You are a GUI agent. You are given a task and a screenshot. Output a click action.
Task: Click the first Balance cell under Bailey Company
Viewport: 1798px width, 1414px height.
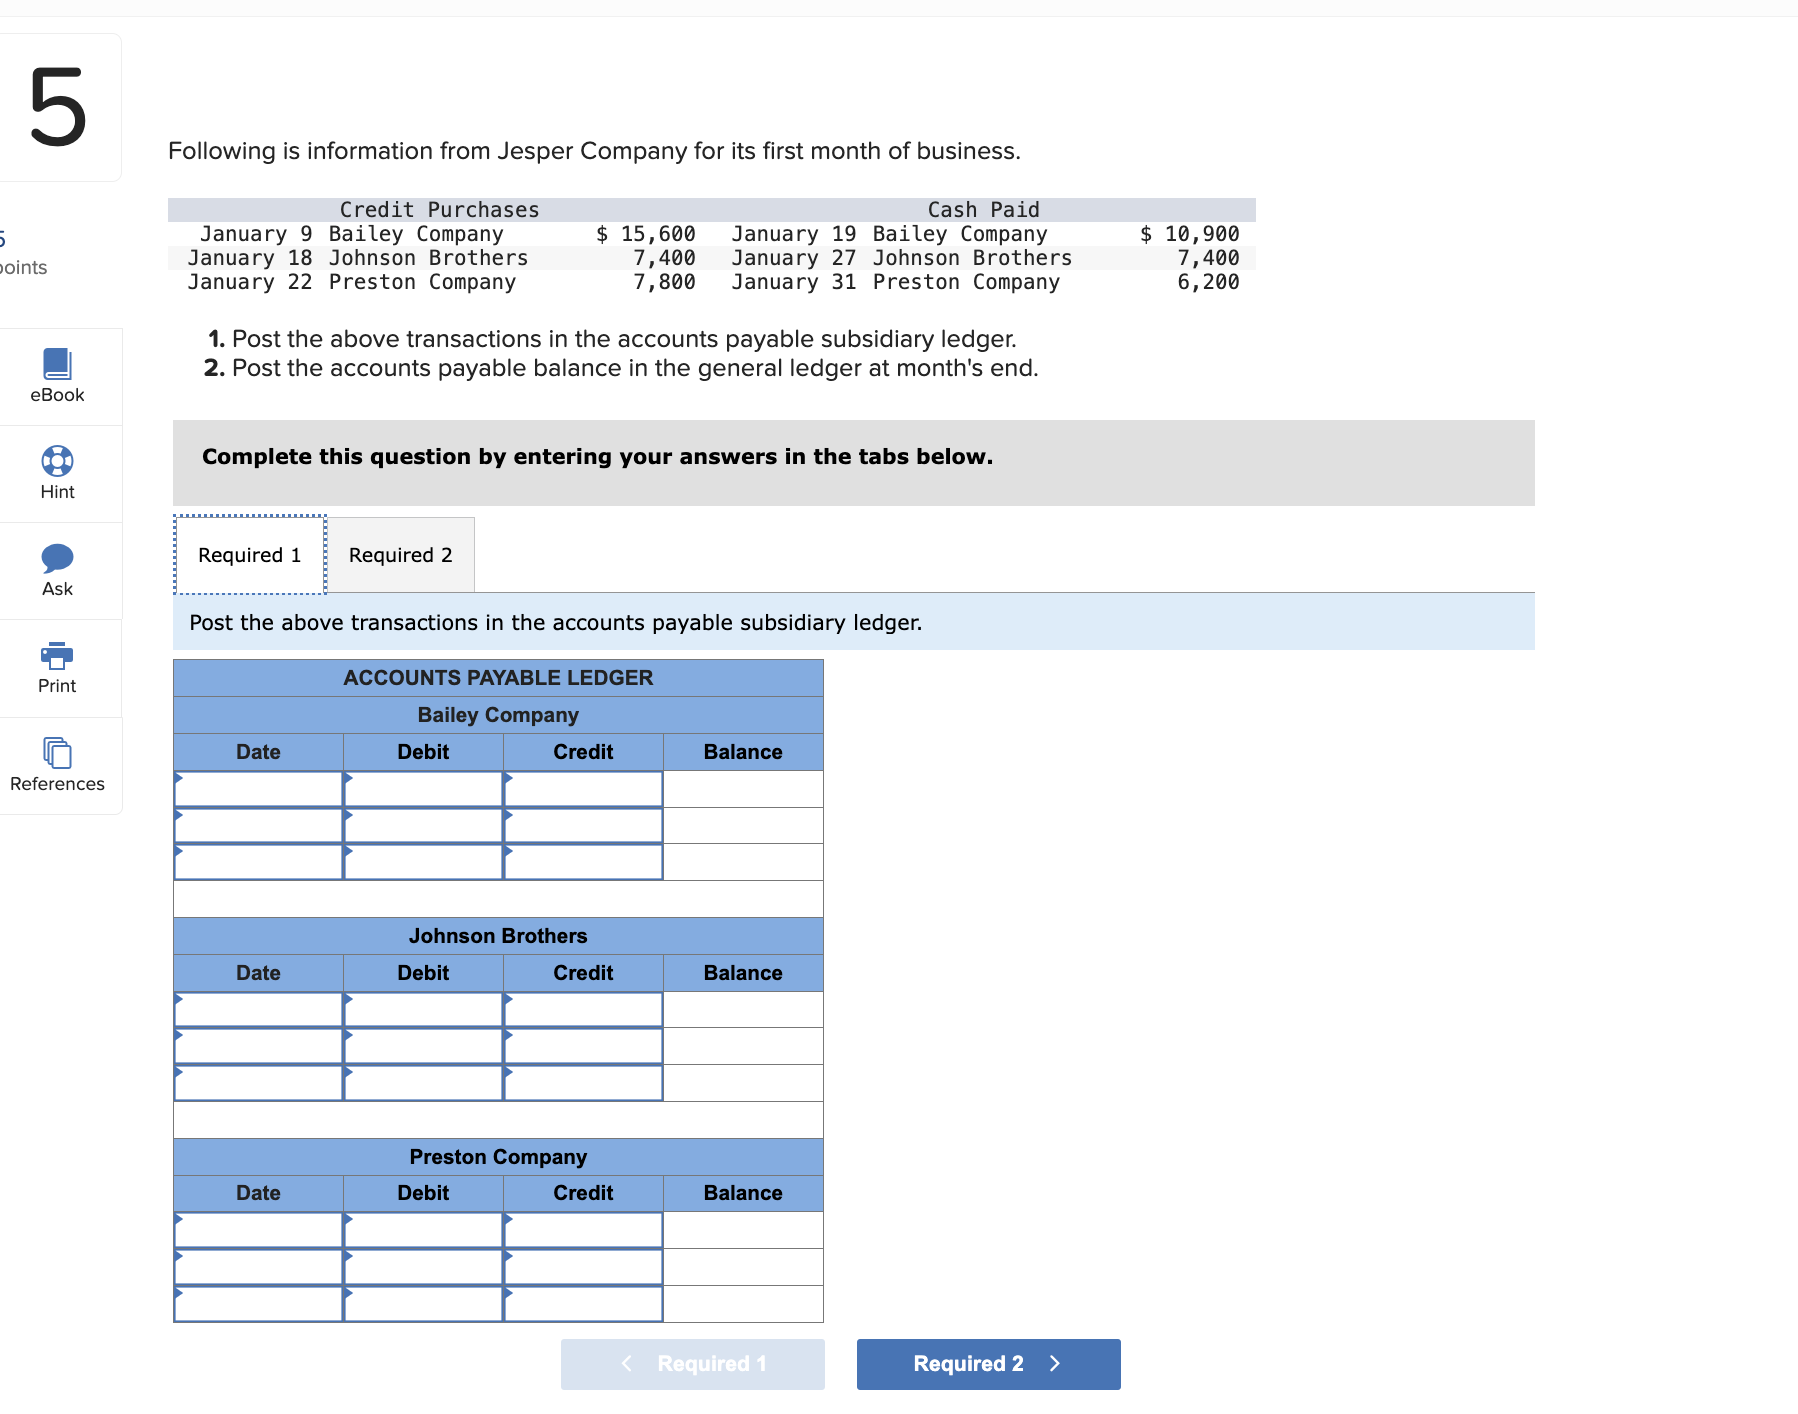click(742, 789)
